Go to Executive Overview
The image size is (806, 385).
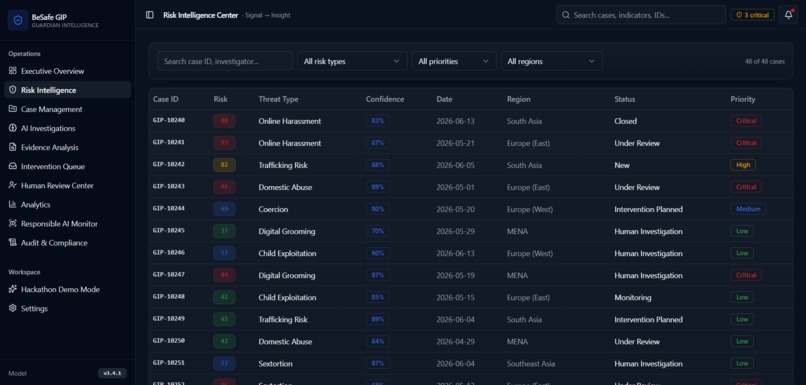coord(67,71)
